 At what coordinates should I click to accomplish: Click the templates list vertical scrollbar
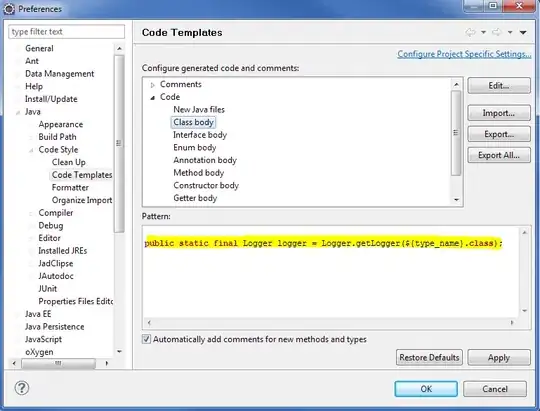(x=456, y=133)
